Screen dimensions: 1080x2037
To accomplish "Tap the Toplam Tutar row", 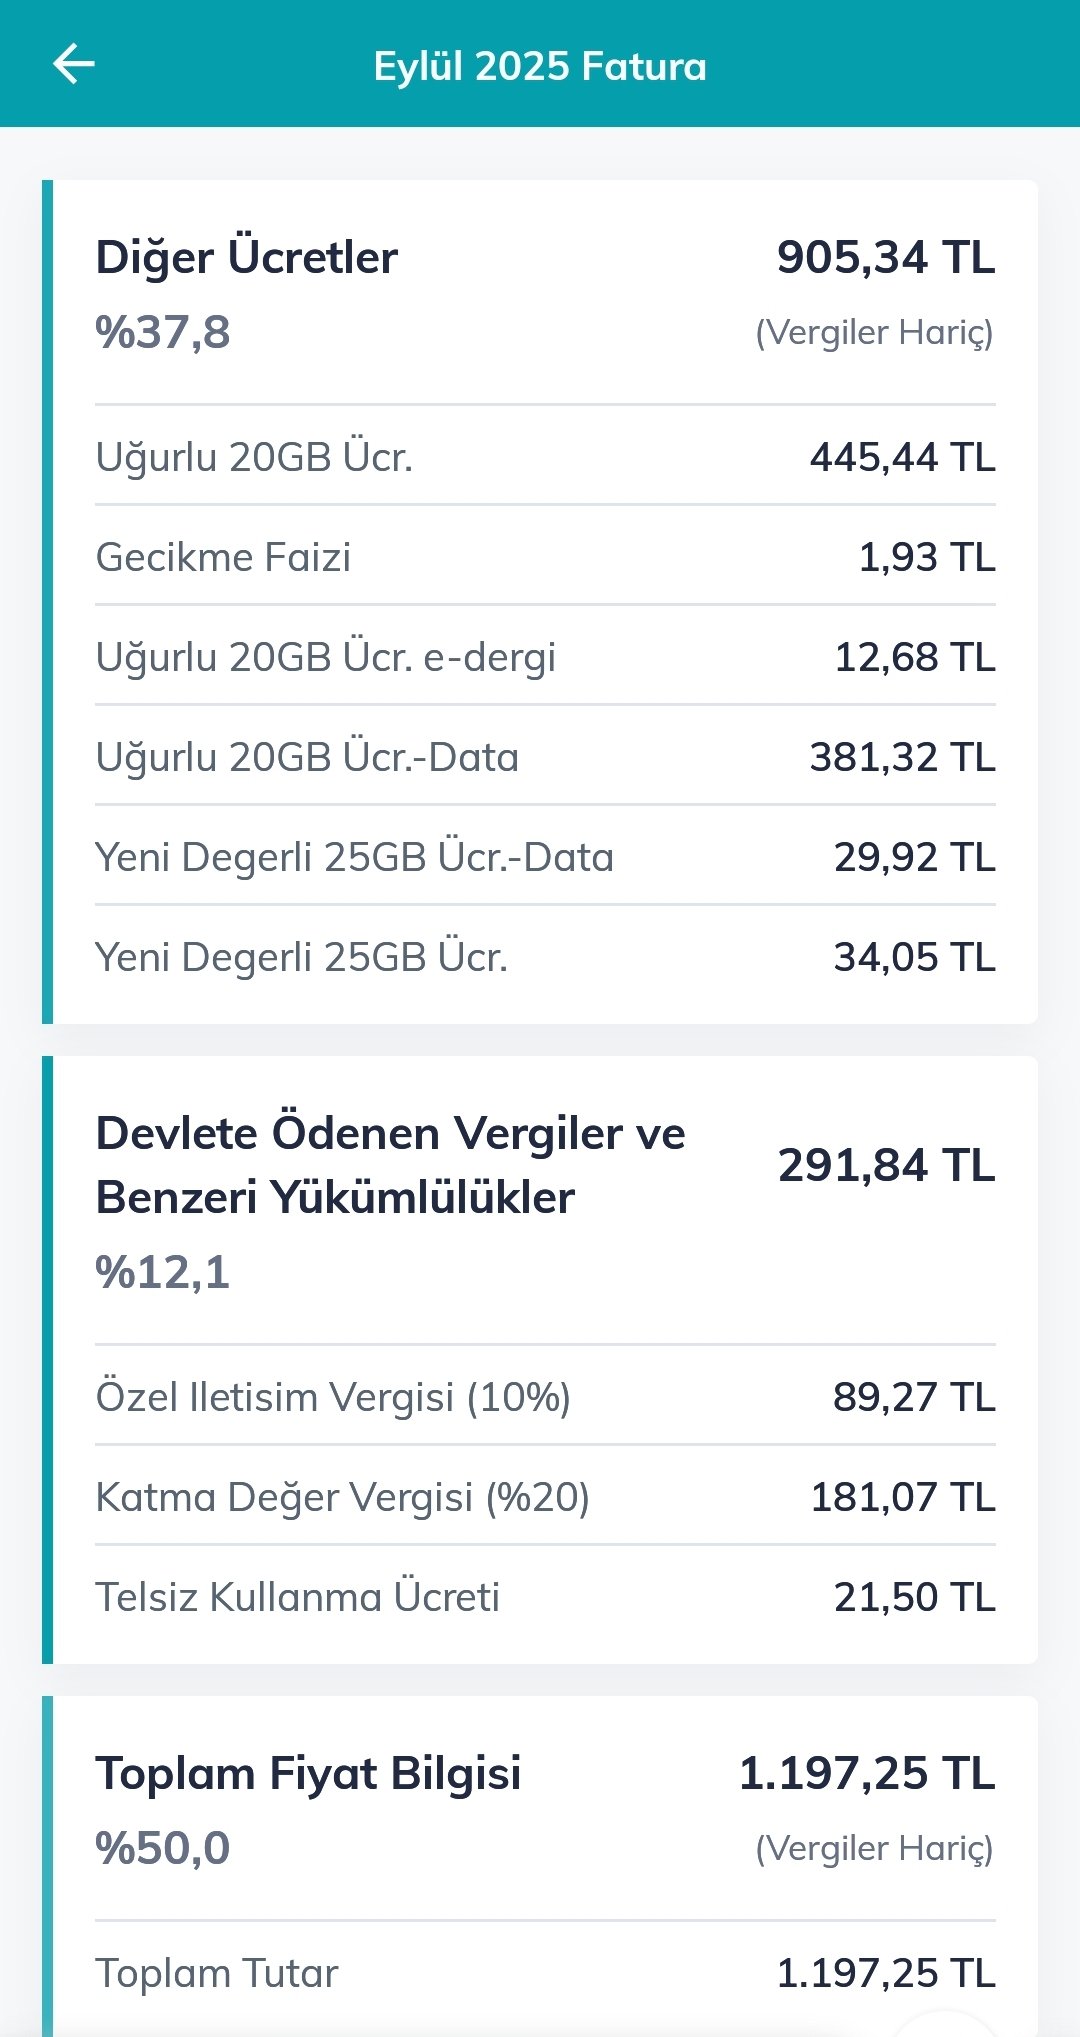I will tap(545, 1973).
